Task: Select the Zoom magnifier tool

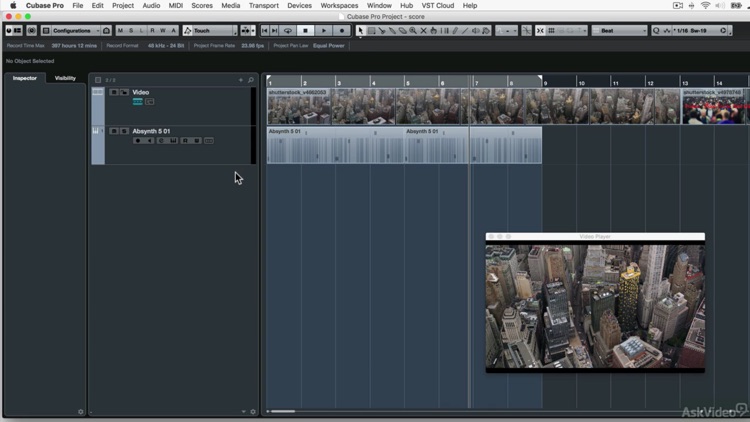Action: (413, 31)
